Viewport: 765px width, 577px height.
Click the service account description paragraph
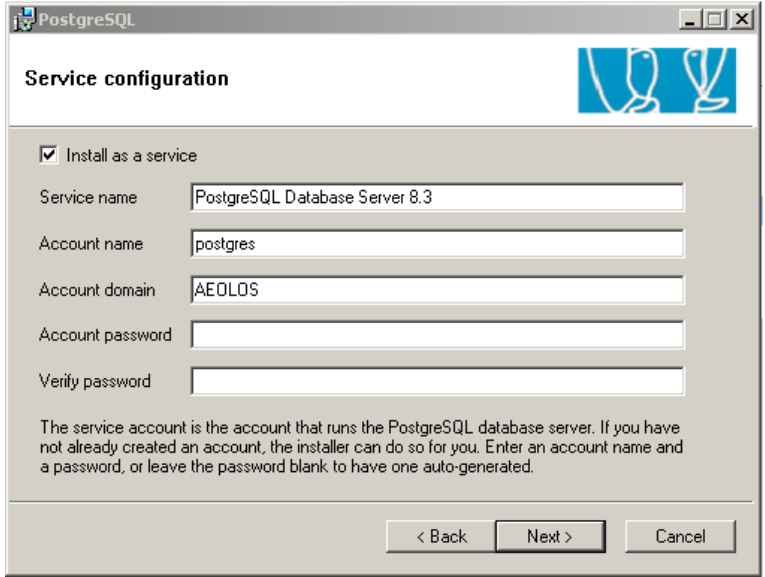click(x=361, y=447)
